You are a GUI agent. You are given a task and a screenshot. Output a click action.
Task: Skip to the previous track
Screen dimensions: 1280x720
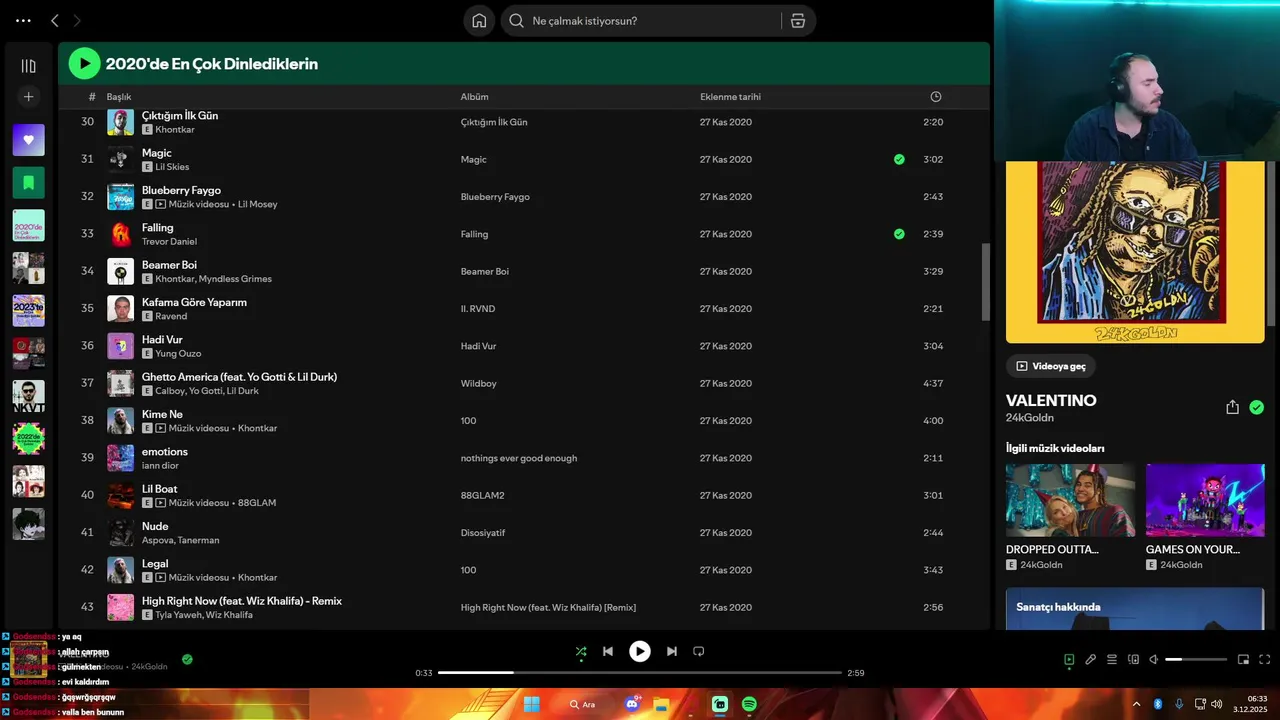click(607, 651)
